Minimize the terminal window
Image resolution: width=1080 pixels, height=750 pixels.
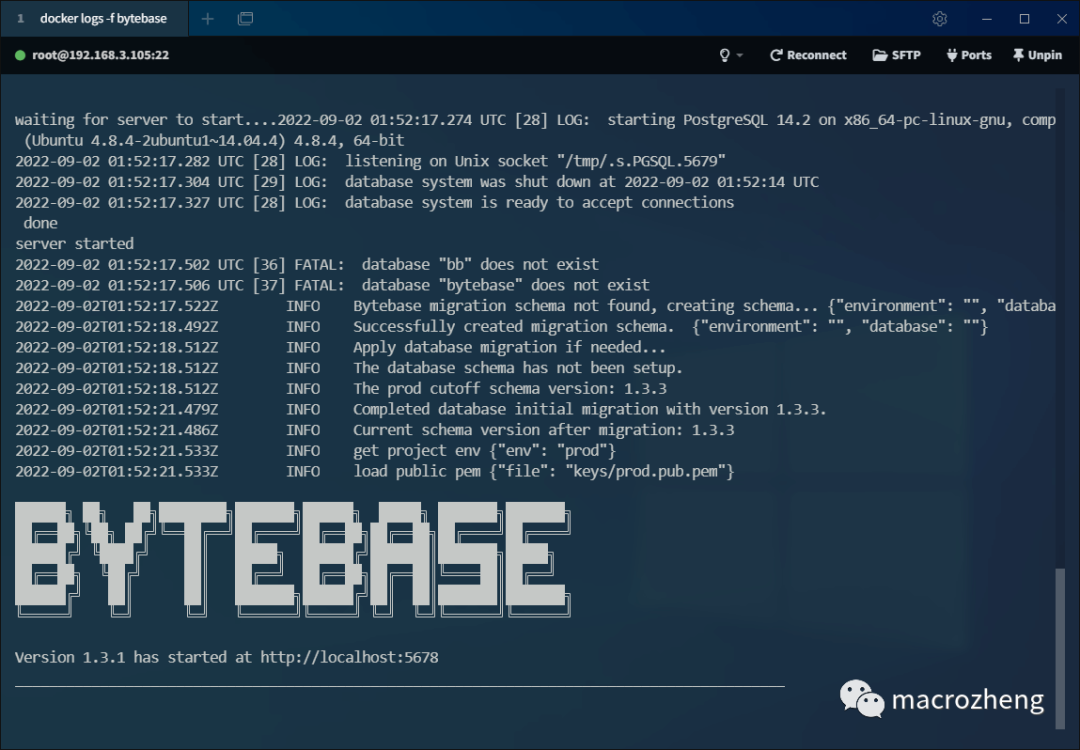coord(986,19)
